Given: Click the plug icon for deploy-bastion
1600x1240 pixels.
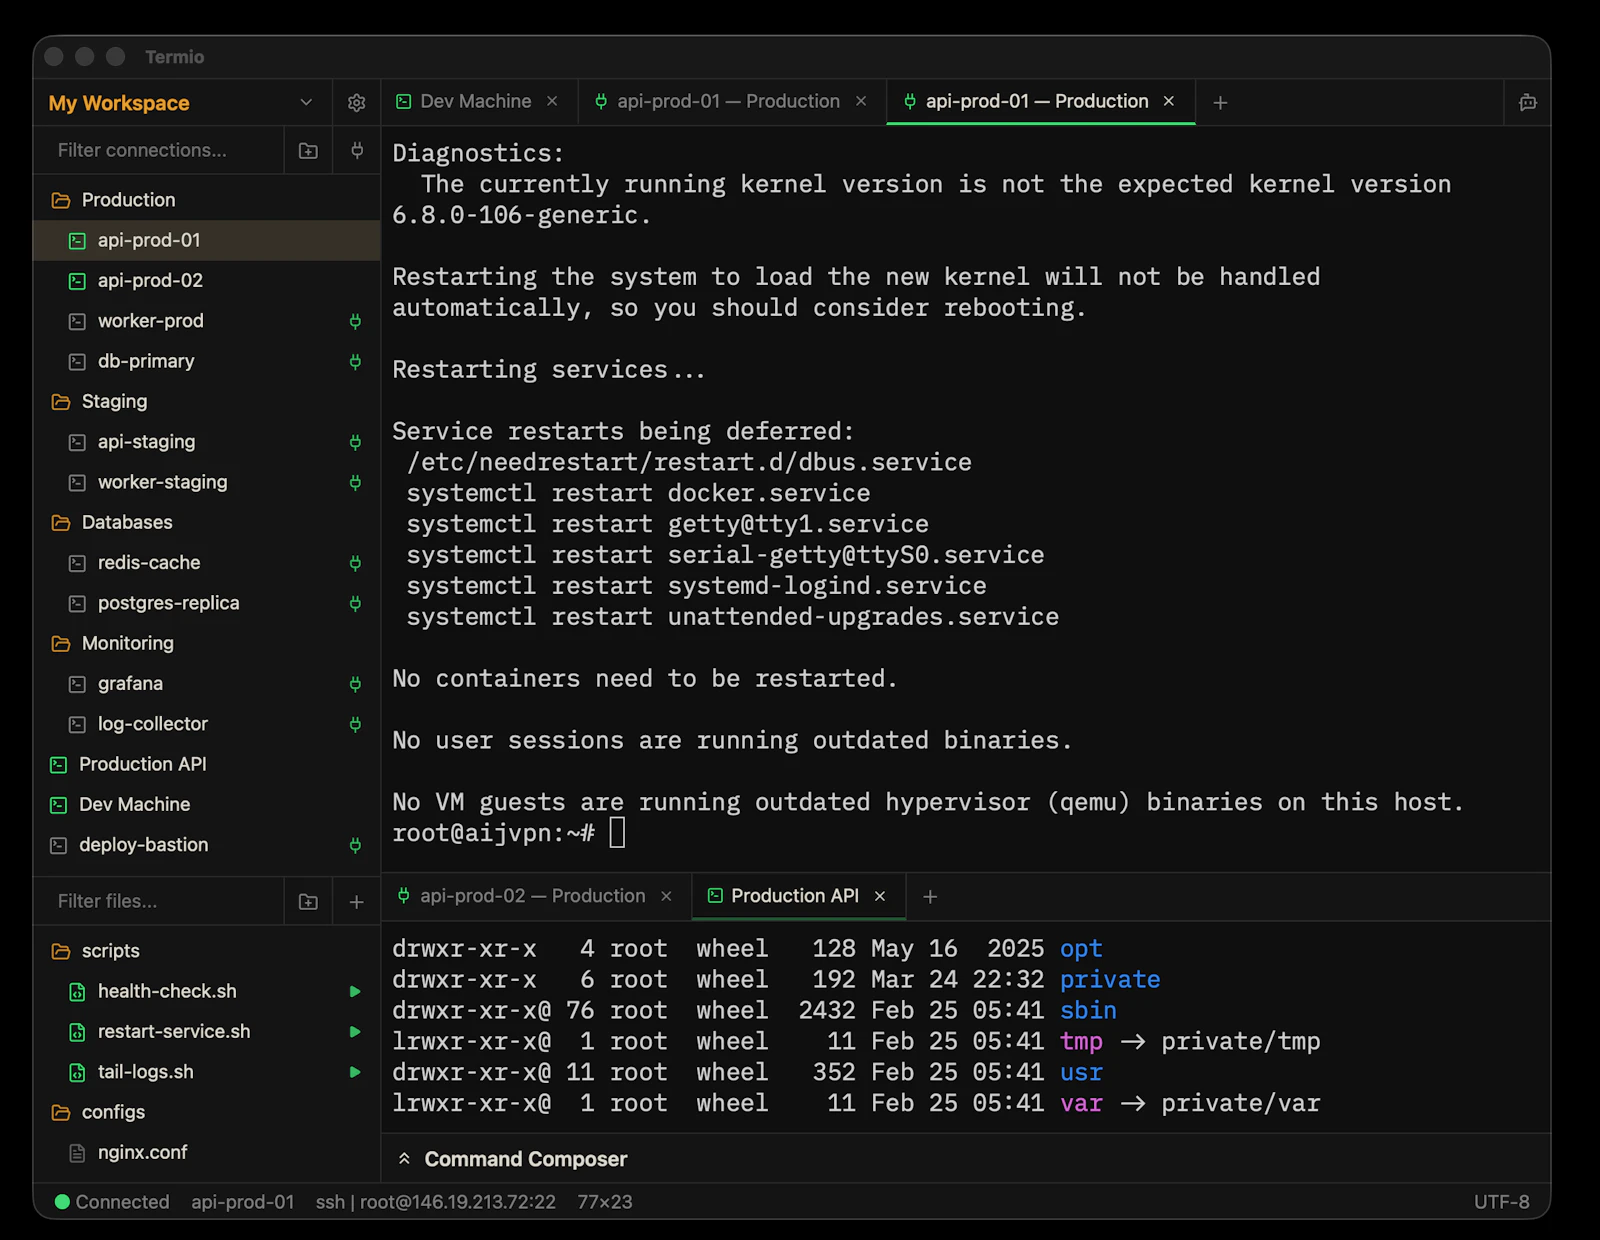Looking at the screenshot, I should coord(355,845).
